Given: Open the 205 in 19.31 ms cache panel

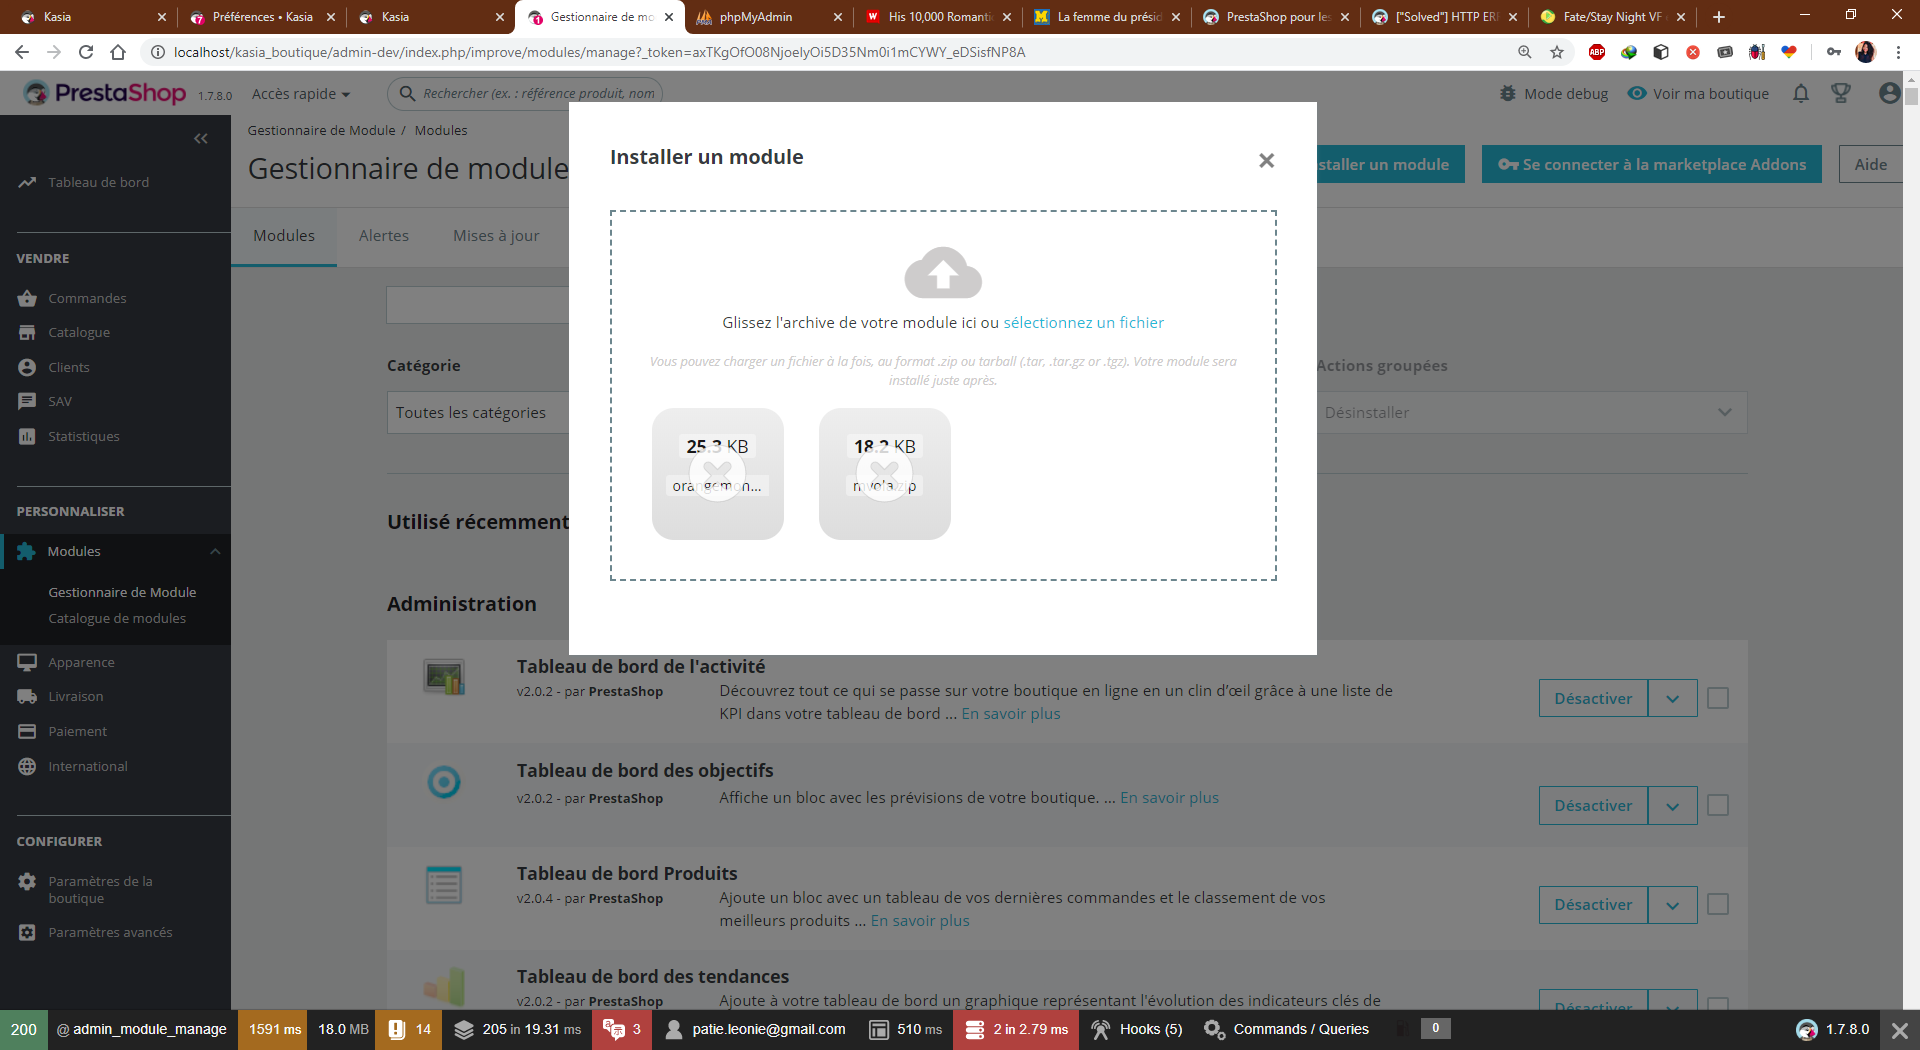Looking at the screenshot, I should point(517,1029).
